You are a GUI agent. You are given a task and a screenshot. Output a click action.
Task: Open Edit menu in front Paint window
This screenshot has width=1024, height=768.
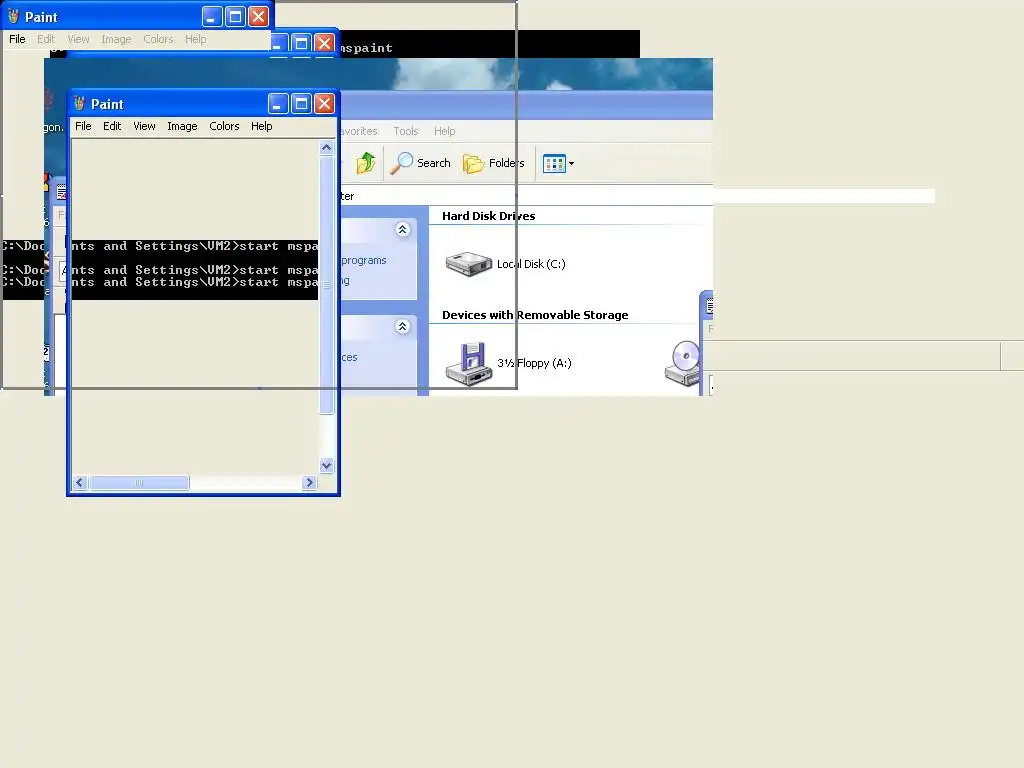point(112,126)
